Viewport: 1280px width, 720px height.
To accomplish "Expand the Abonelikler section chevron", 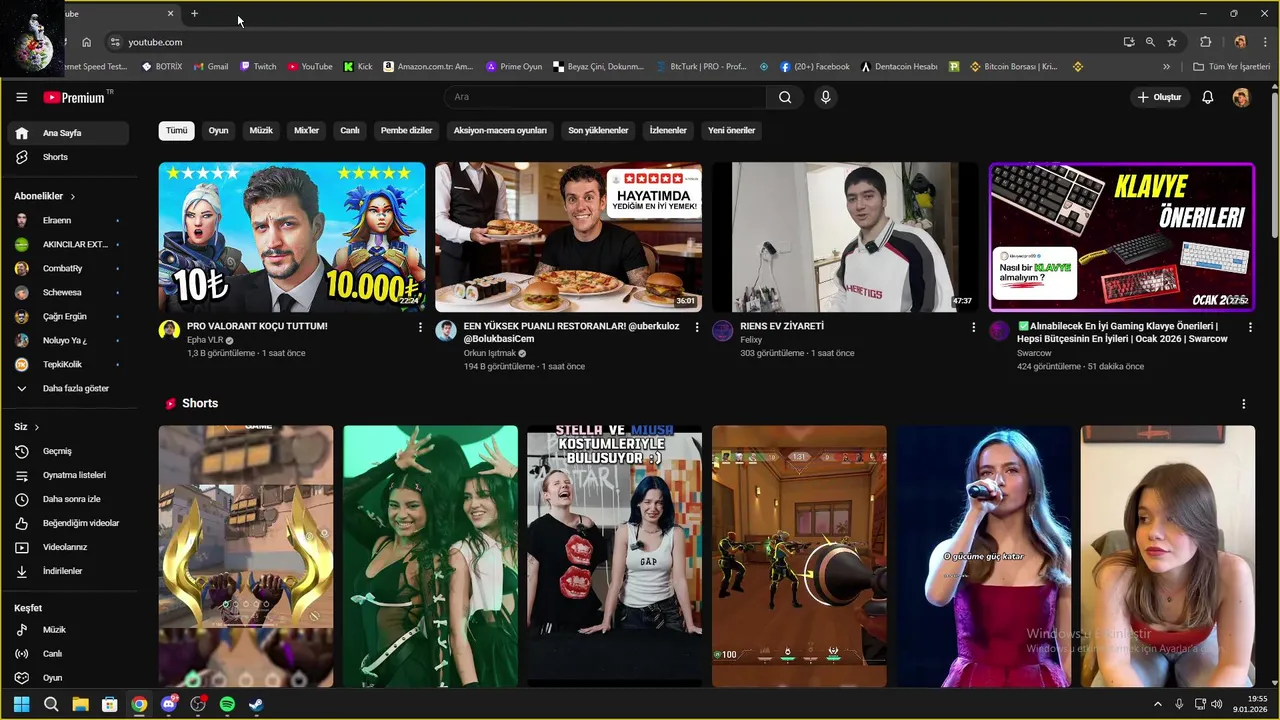I will point(73,196).
